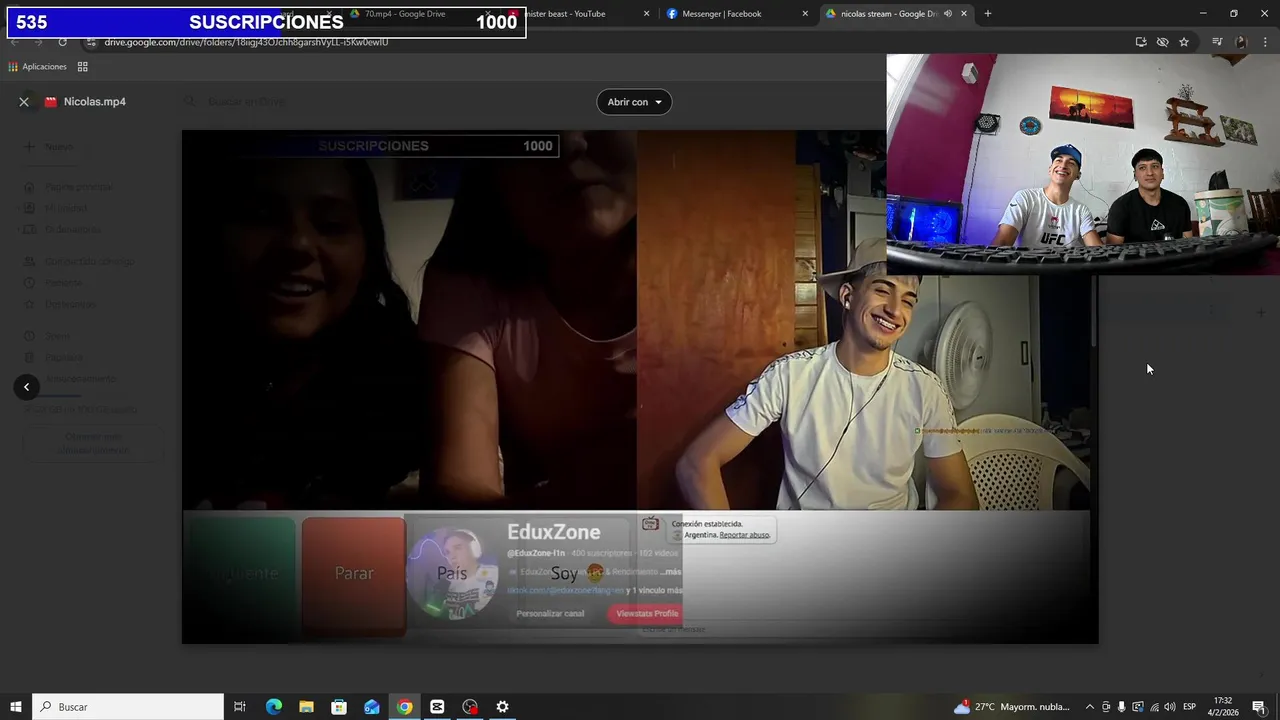Open the notification center icon
Image resolution: width=1280 pixels, height=720 pixels.
pyautogui.click(x=1259, y=707)
